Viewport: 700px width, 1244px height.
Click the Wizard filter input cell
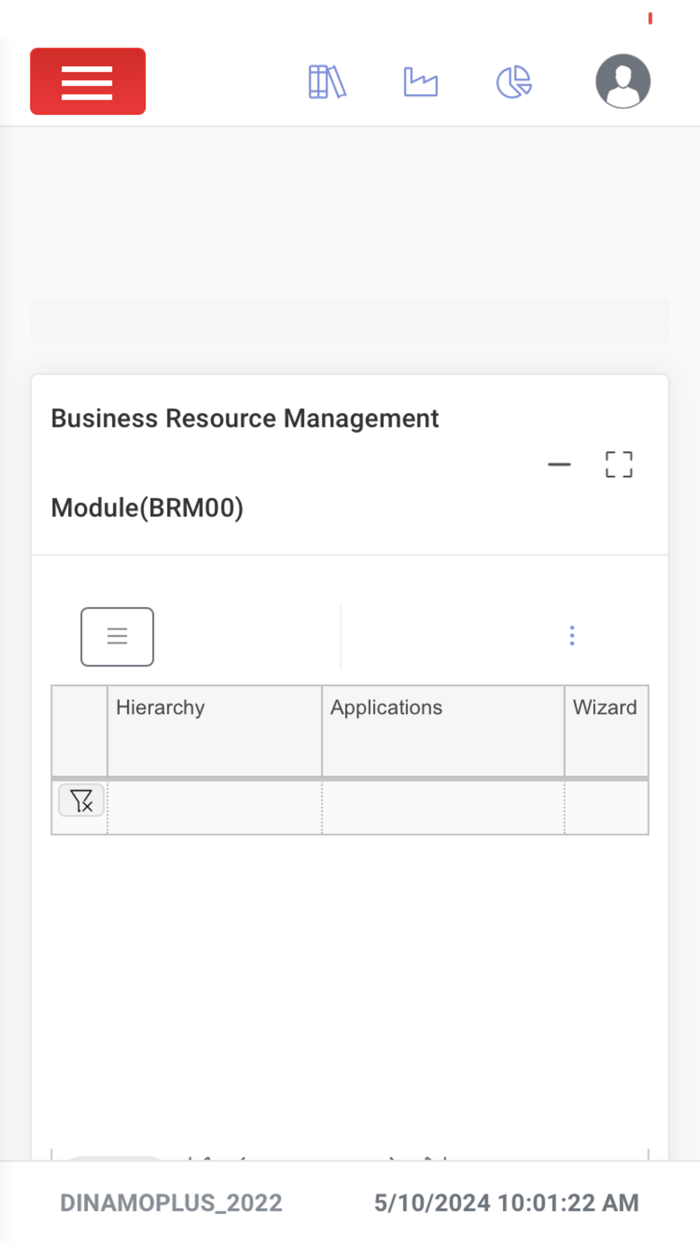(x=606, y=807)
